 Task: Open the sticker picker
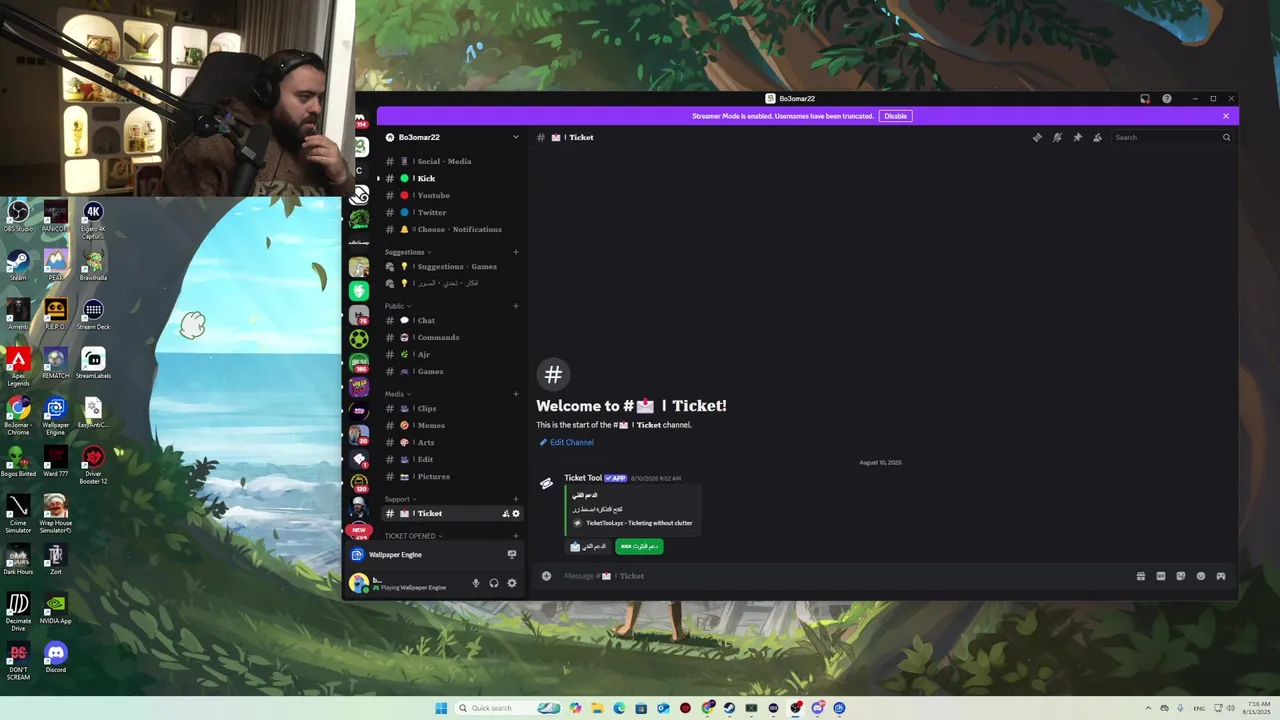[x=1181, y=576]
